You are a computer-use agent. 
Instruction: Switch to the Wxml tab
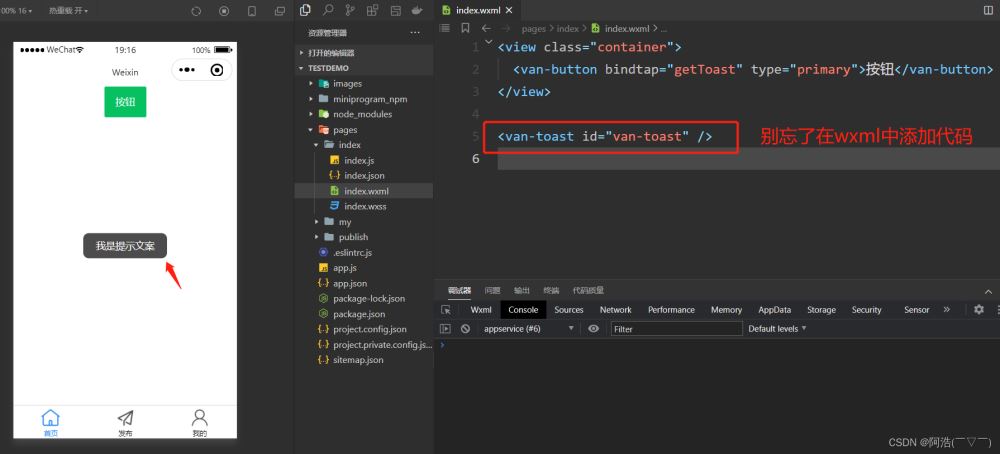coord(481,310)
